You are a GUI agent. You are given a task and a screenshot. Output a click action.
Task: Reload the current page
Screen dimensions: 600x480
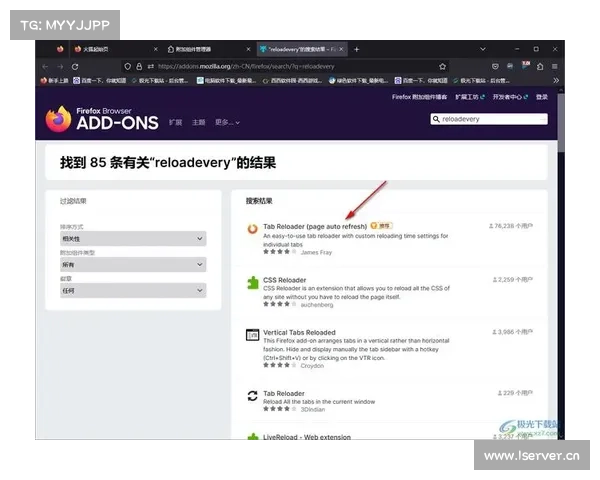pos(75,67)
